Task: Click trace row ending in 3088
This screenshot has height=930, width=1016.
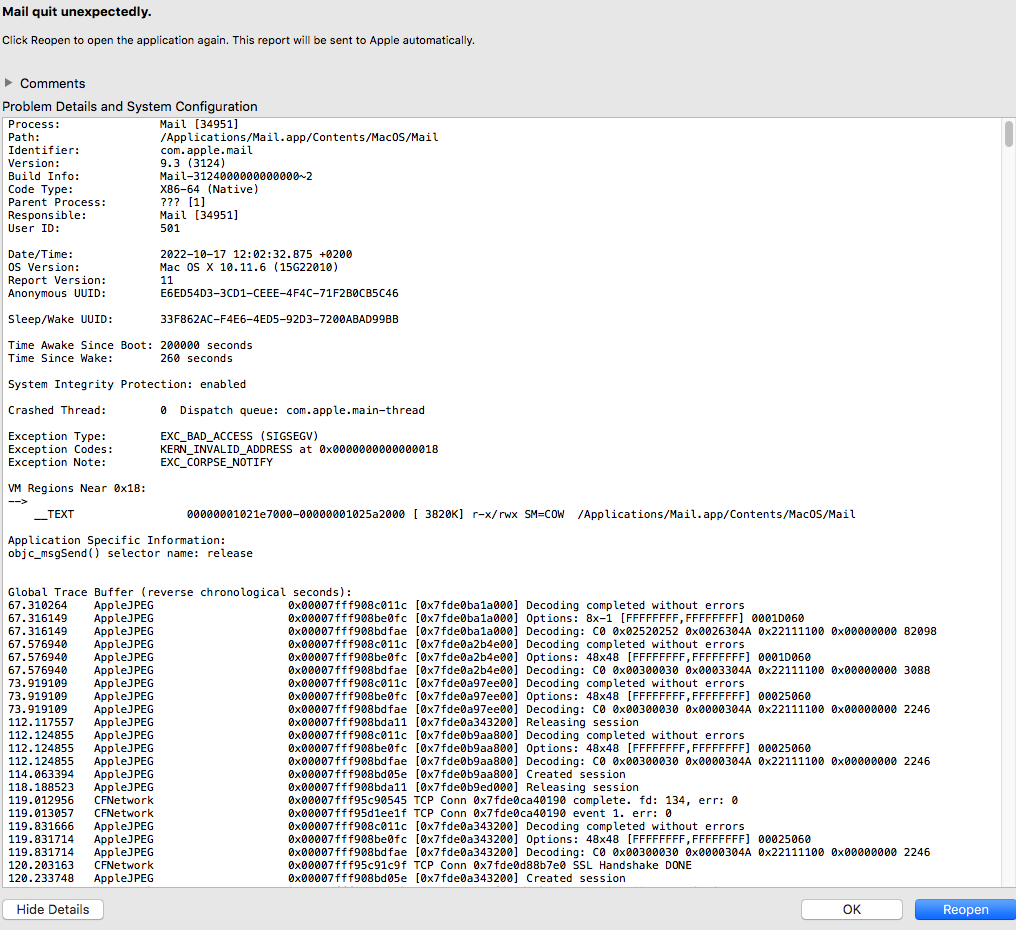Action: pyautogui.click(x=469, y=670)
